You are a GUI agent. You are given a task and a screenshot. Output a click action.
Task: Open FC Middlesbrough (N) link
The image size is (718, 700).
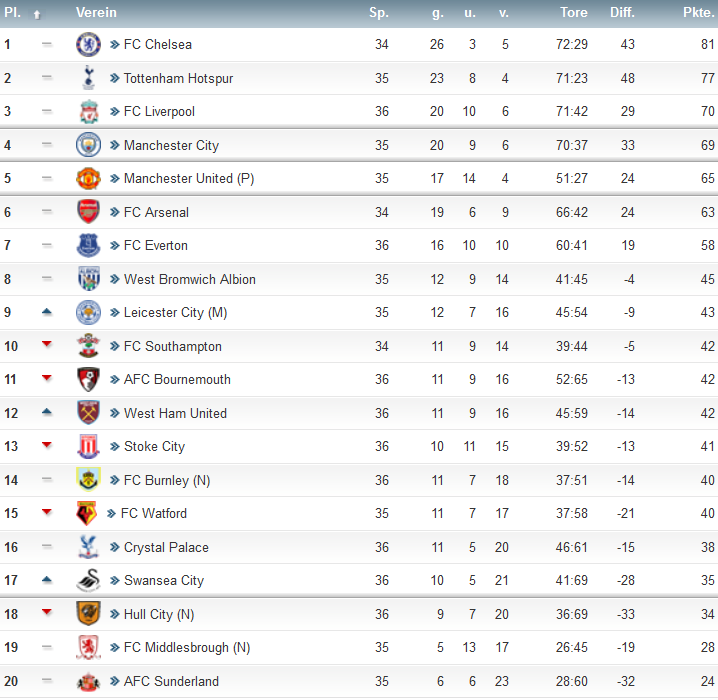(187, 647)
